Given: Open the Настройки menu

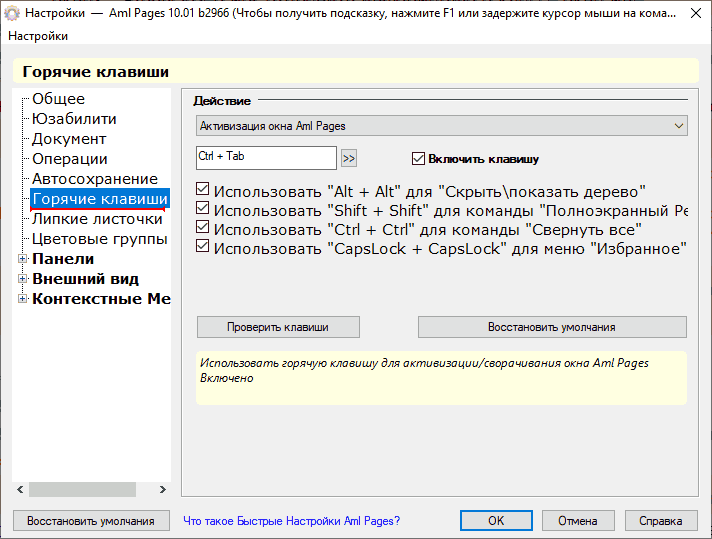Looking at the screenshot, I should pos(38,36).
